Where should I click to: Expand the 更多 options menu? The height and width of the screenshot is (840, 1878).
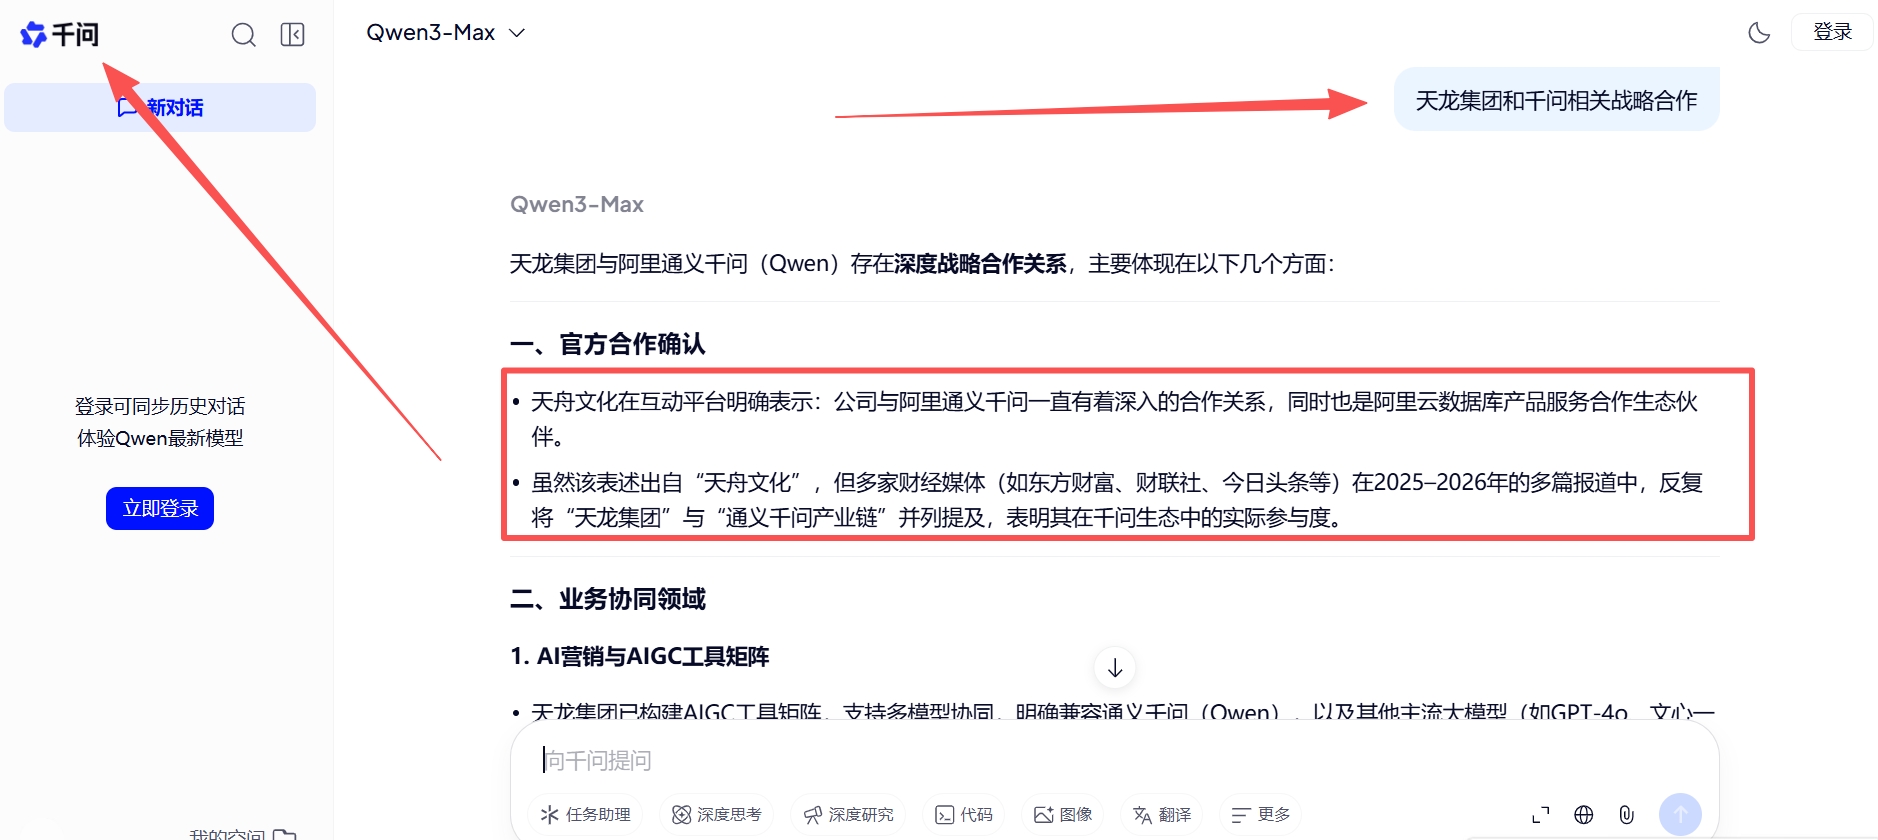point(1260,815)
